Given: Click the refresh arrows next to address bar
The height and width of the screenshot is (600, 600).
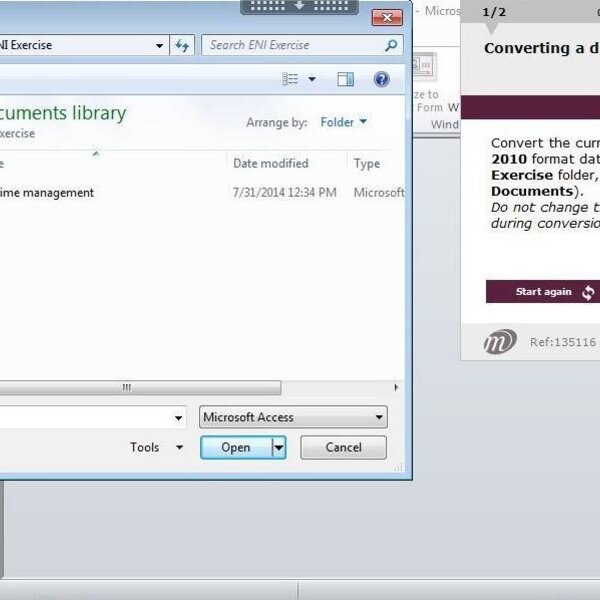Looking at the screenshot, I should [182, 45].
